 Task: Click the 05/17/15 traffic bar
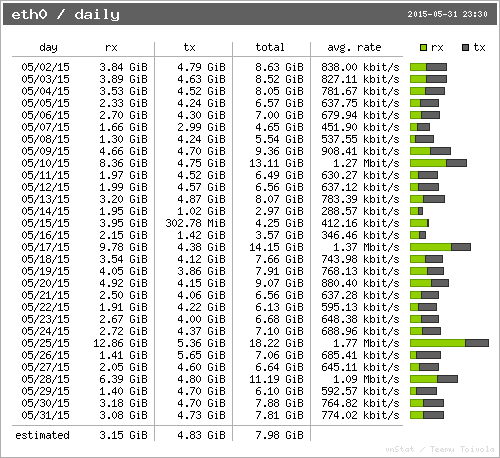point(440,247)
